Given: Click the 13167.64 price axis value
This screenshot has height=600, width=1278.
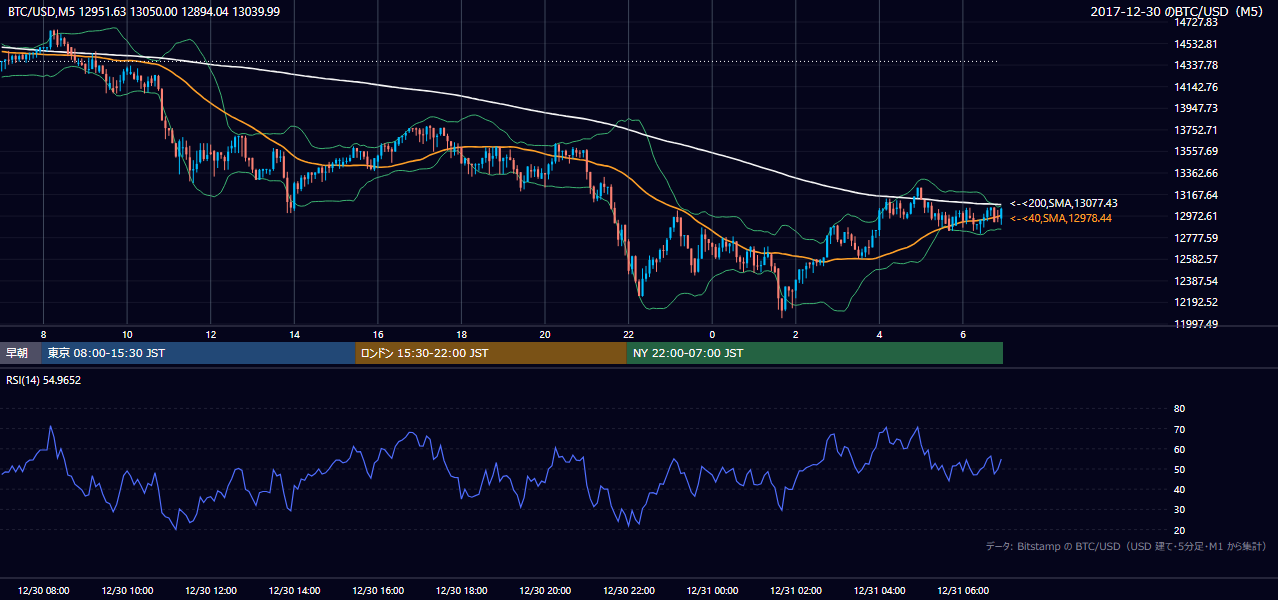Looking at the screenshot, I should 1195,195.
